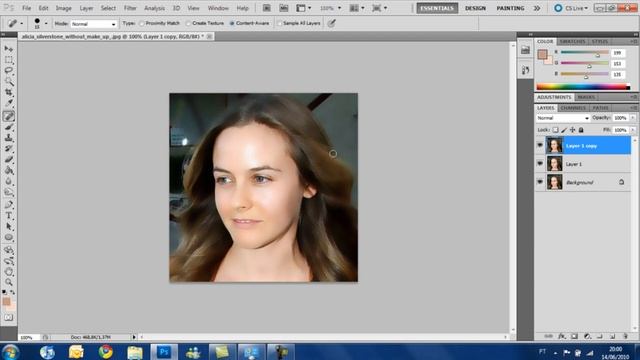
Task: Select the Quick Selection tool
Action: [x=9, y=82]
